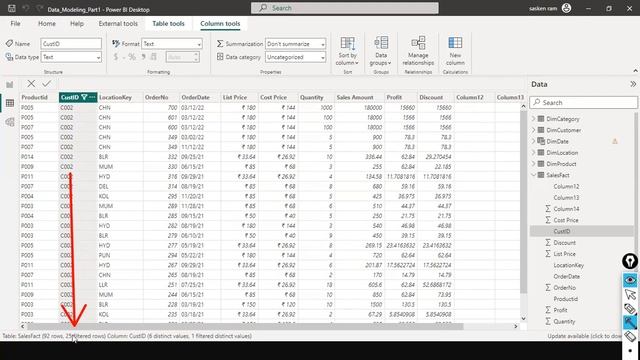Image resolution: width=640 pixels, height=360 pixels.
Task: Expand the DimDate table
Action: [533, 141]
